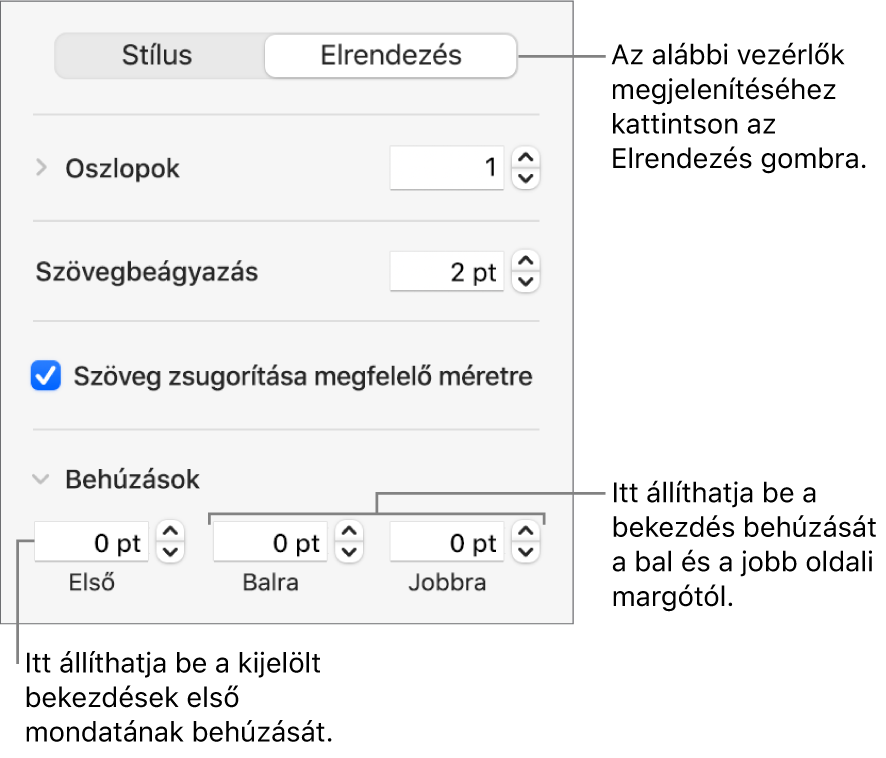Collapse the Behúzások section
Image resolution: width=886 pixels, height=758 pixels.
[41, 479]
